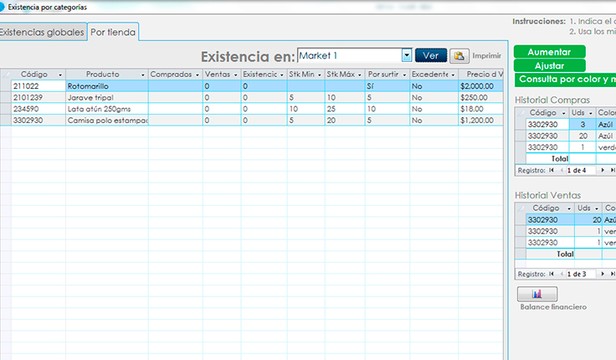Screen dimensions: 616x360
Task: Go to first record in Historial Ventas
Action: tap(552, 274)
